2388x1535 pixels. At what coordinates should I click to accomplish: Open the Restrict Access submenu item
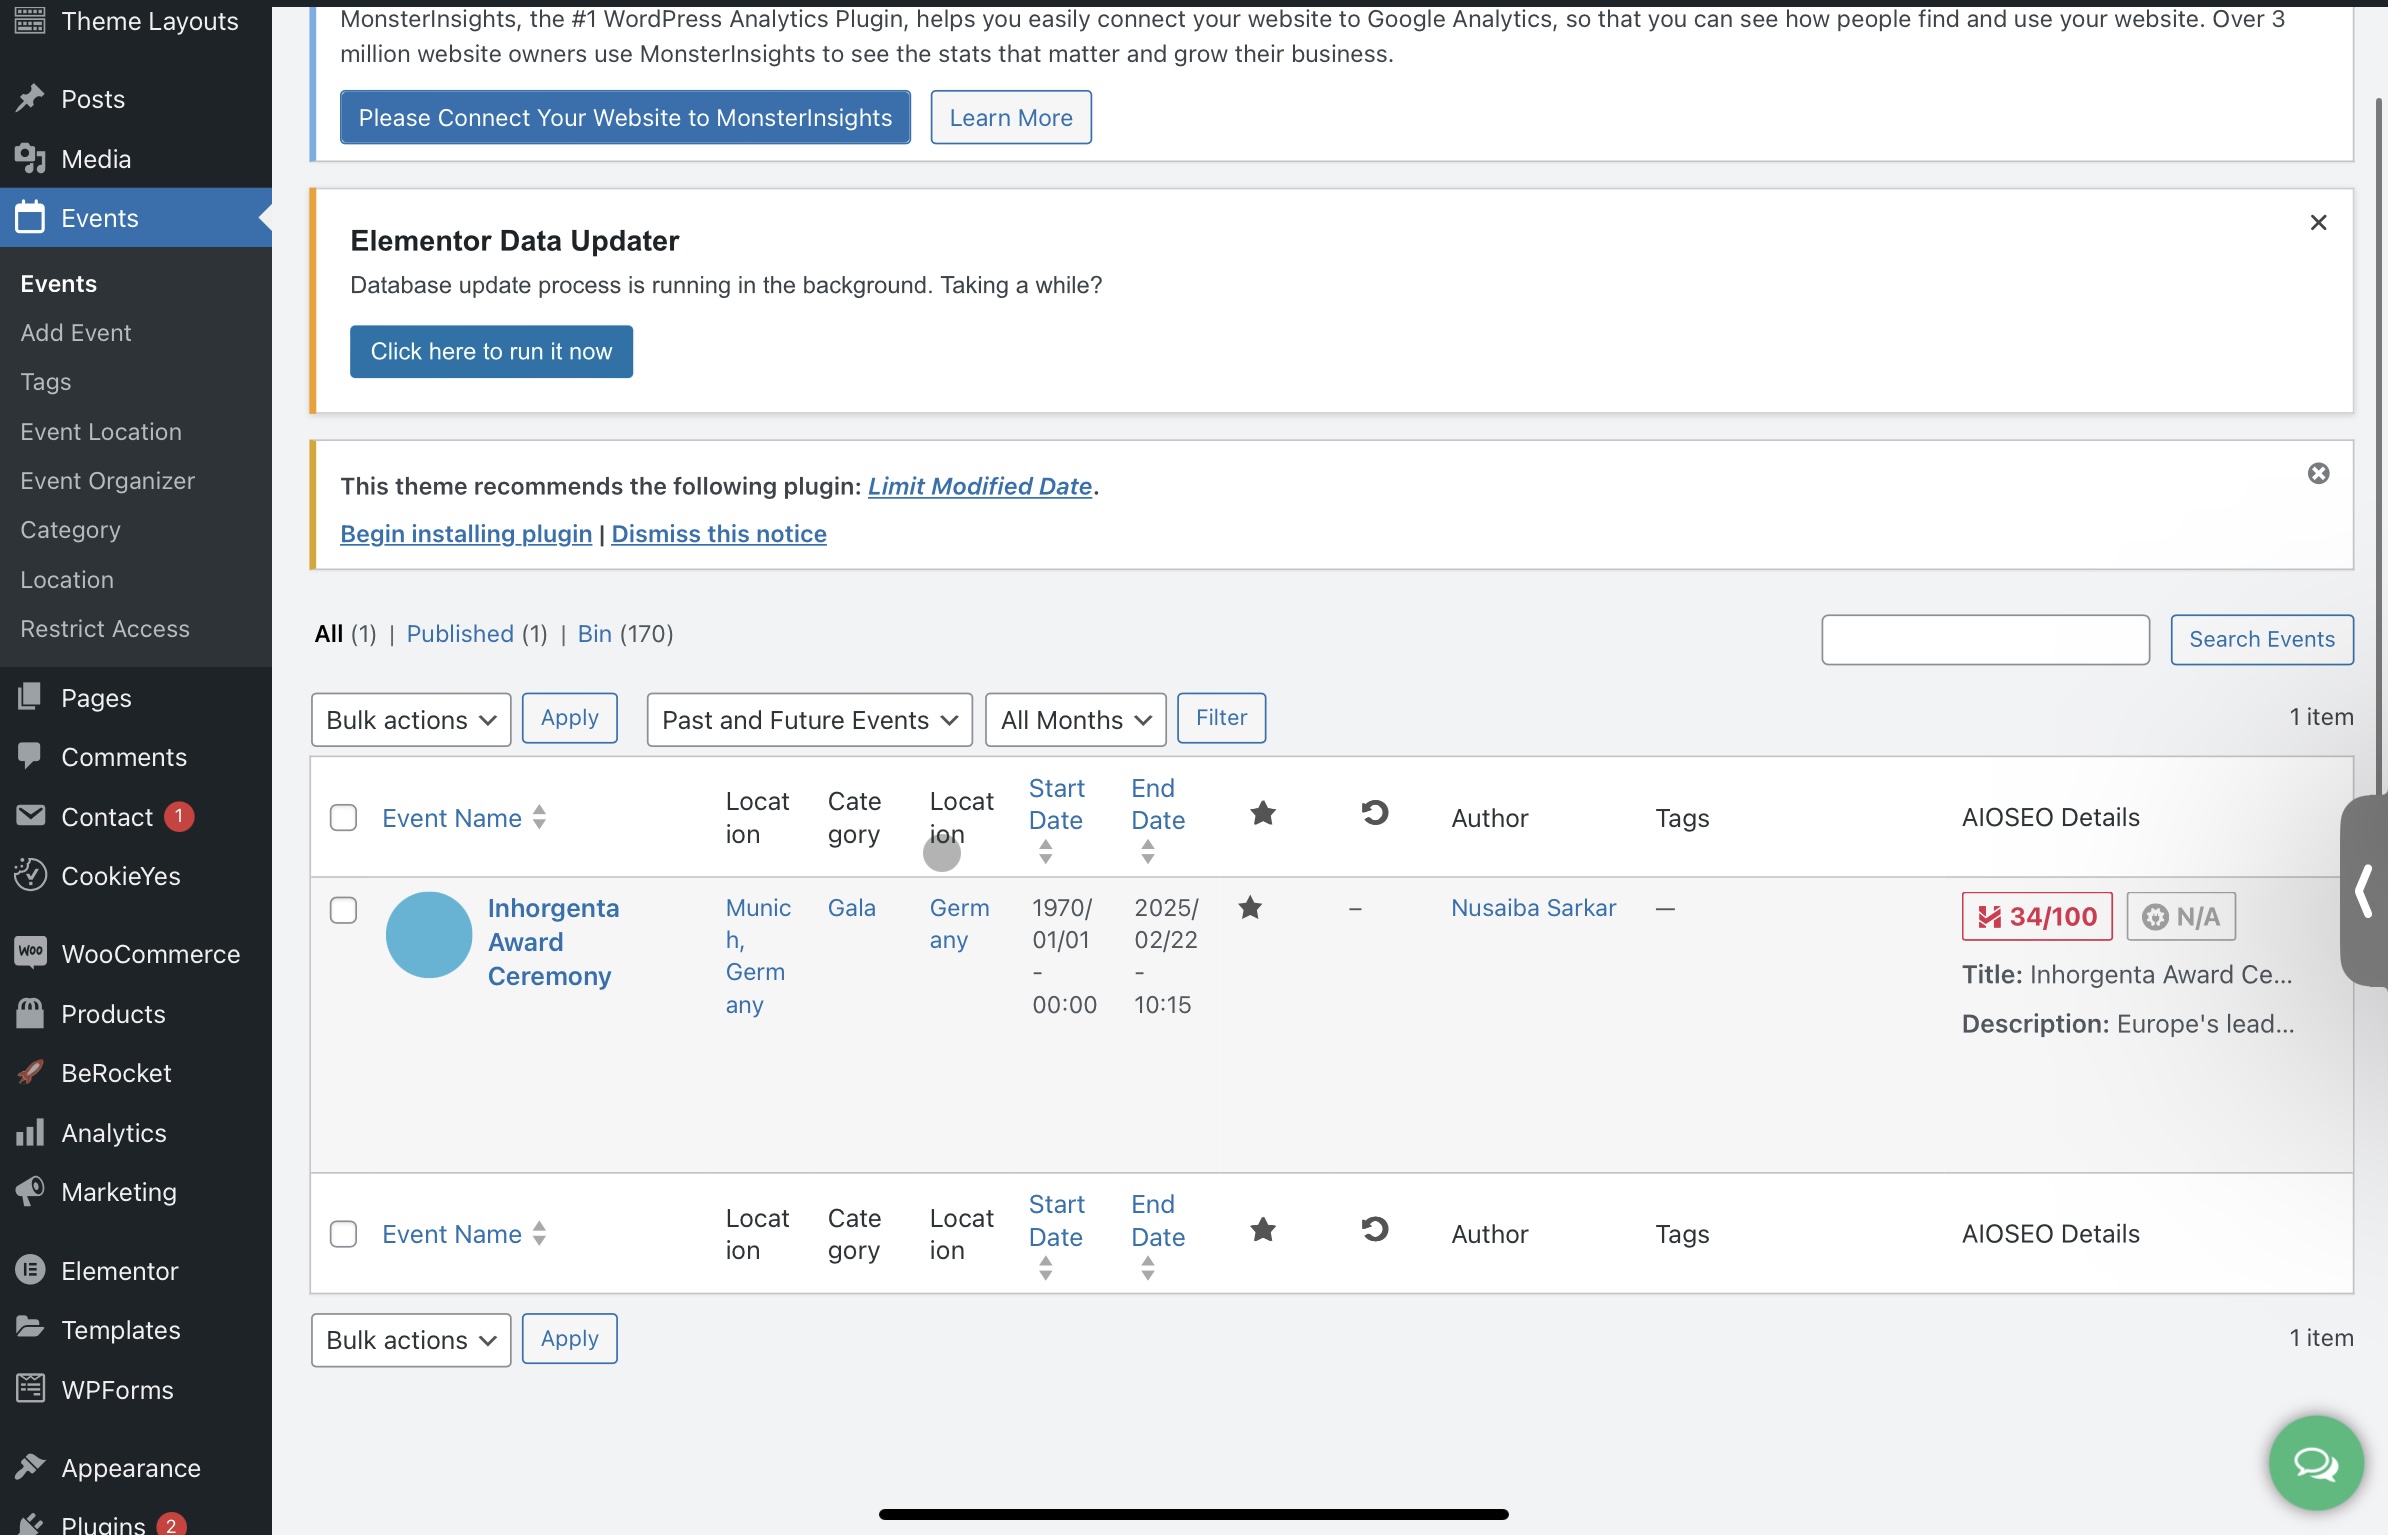(x=105, y=629)
